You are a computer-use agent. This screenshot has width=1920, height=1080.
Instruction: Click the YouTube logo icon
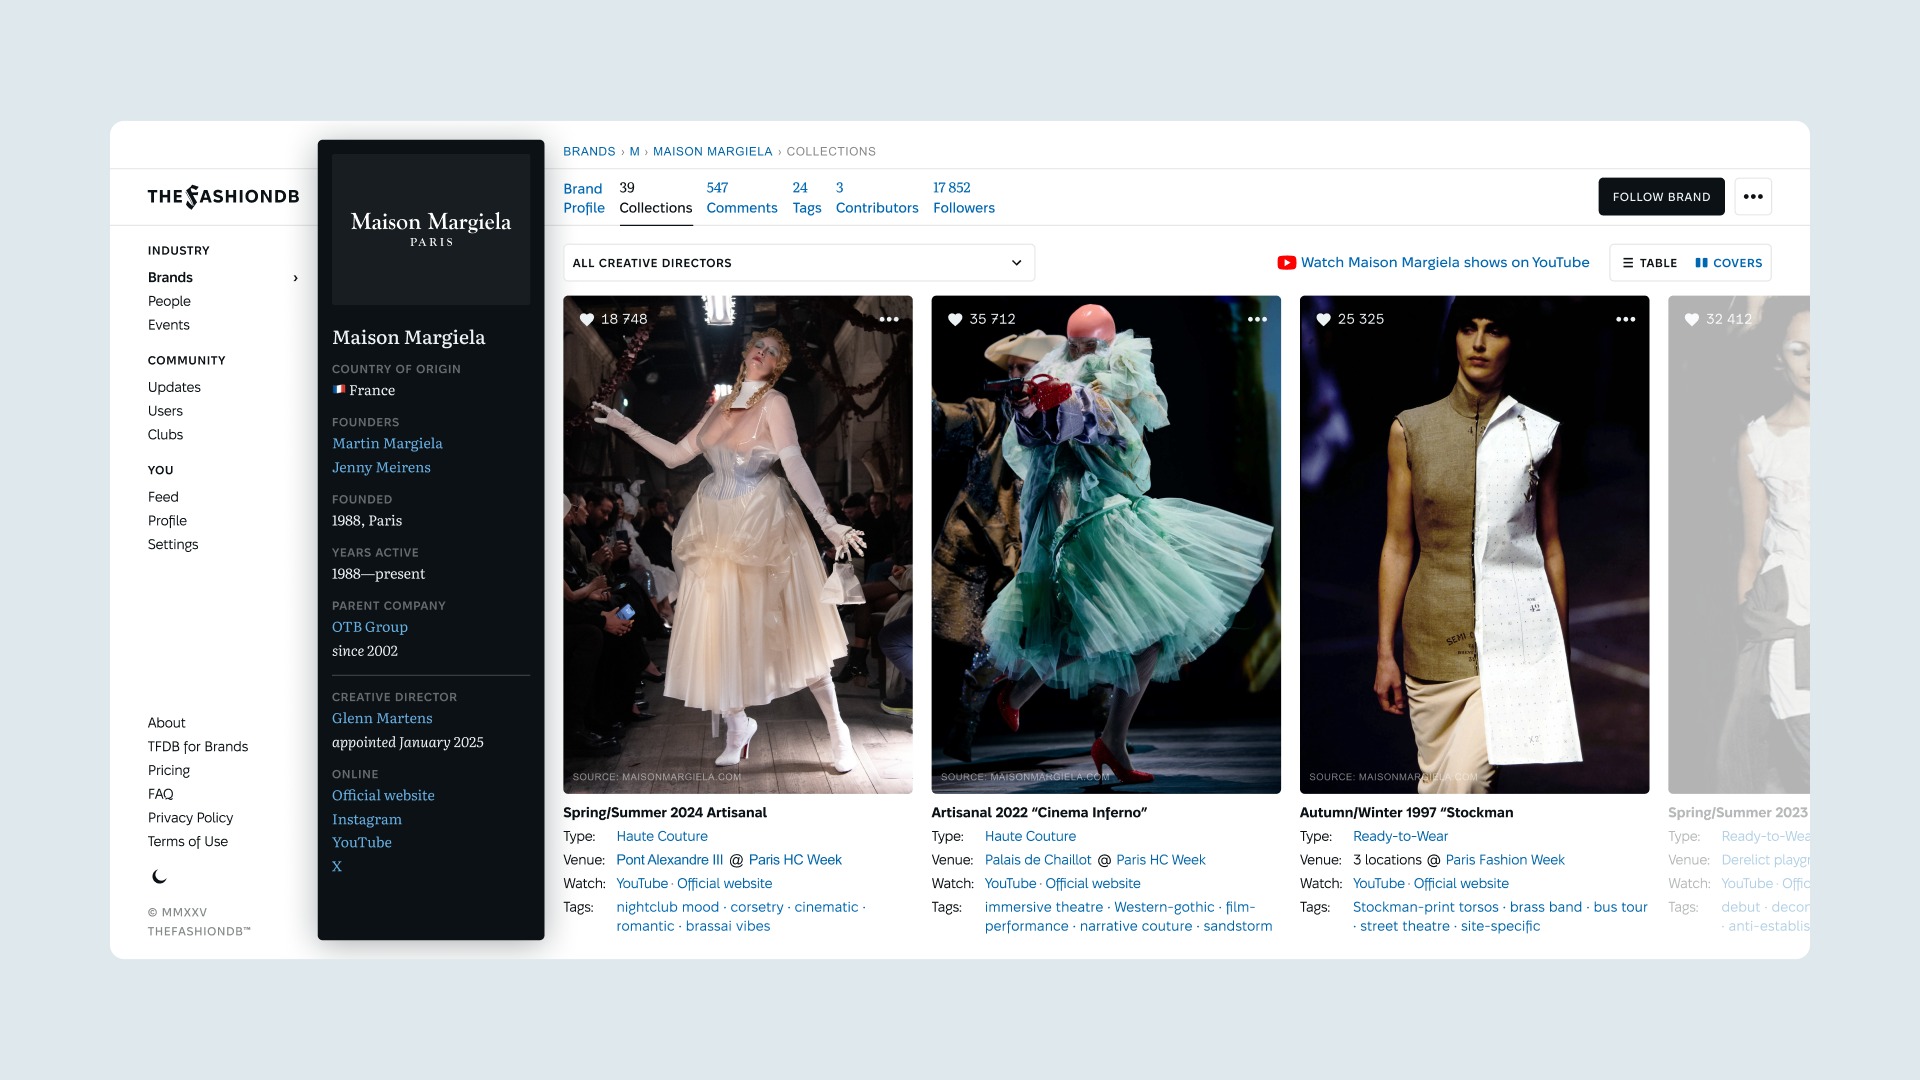[1287, 263]
